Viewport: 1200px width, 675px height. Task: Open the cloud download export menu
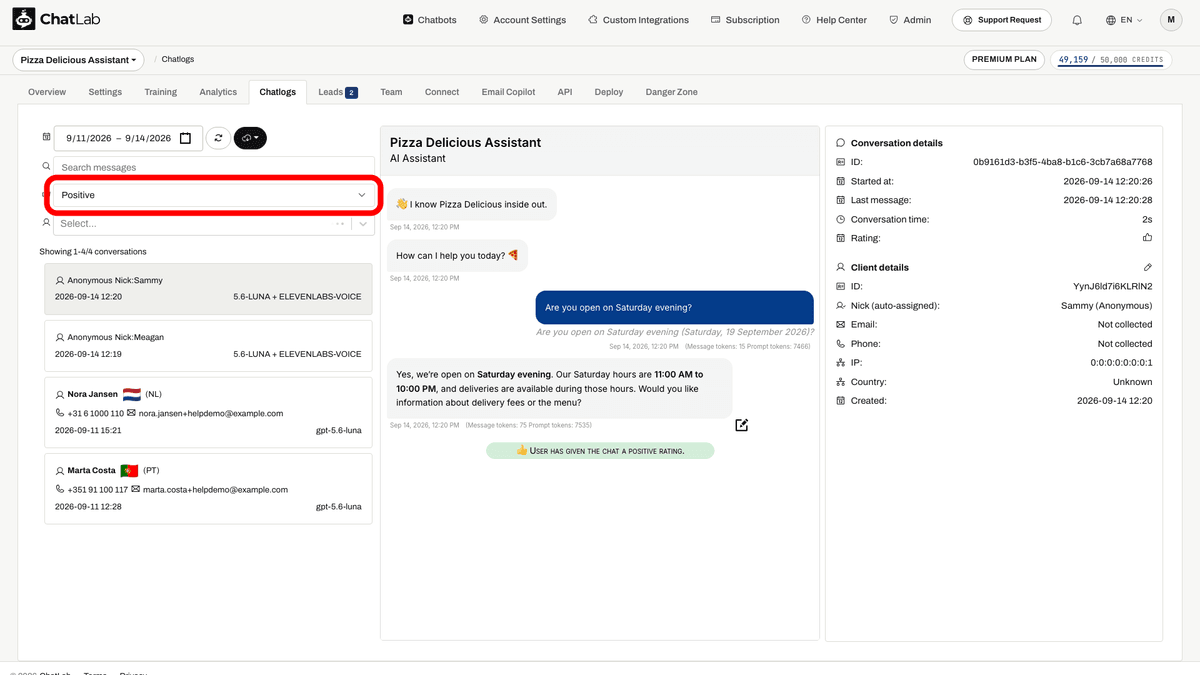250,138
